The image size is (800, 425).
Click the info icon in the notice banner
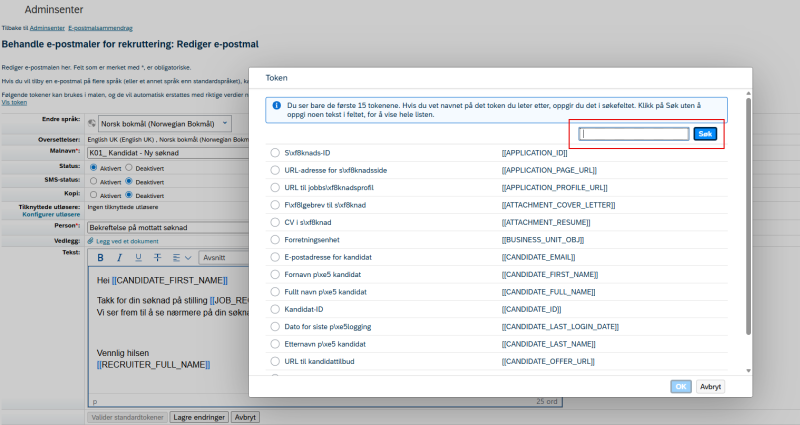[x=277, y=106]
